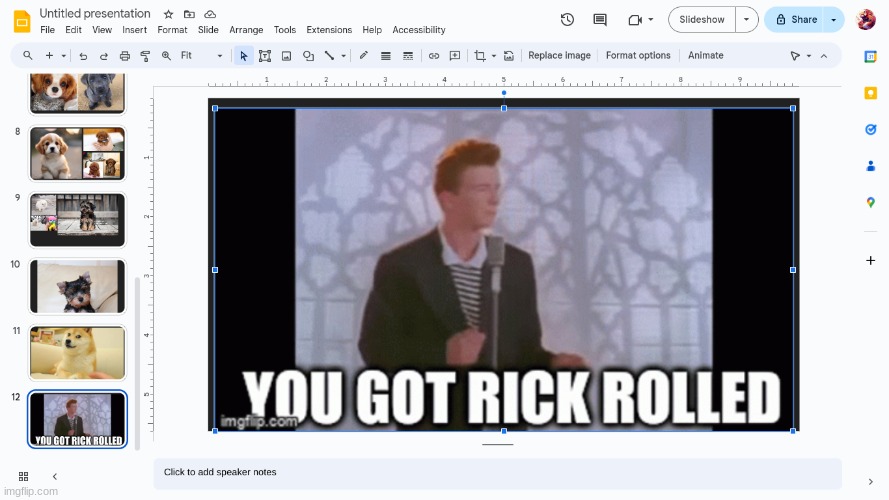This screenshot has height=500, width=889.
Task: Open the Google account avatar
Action: pos(866,20)
